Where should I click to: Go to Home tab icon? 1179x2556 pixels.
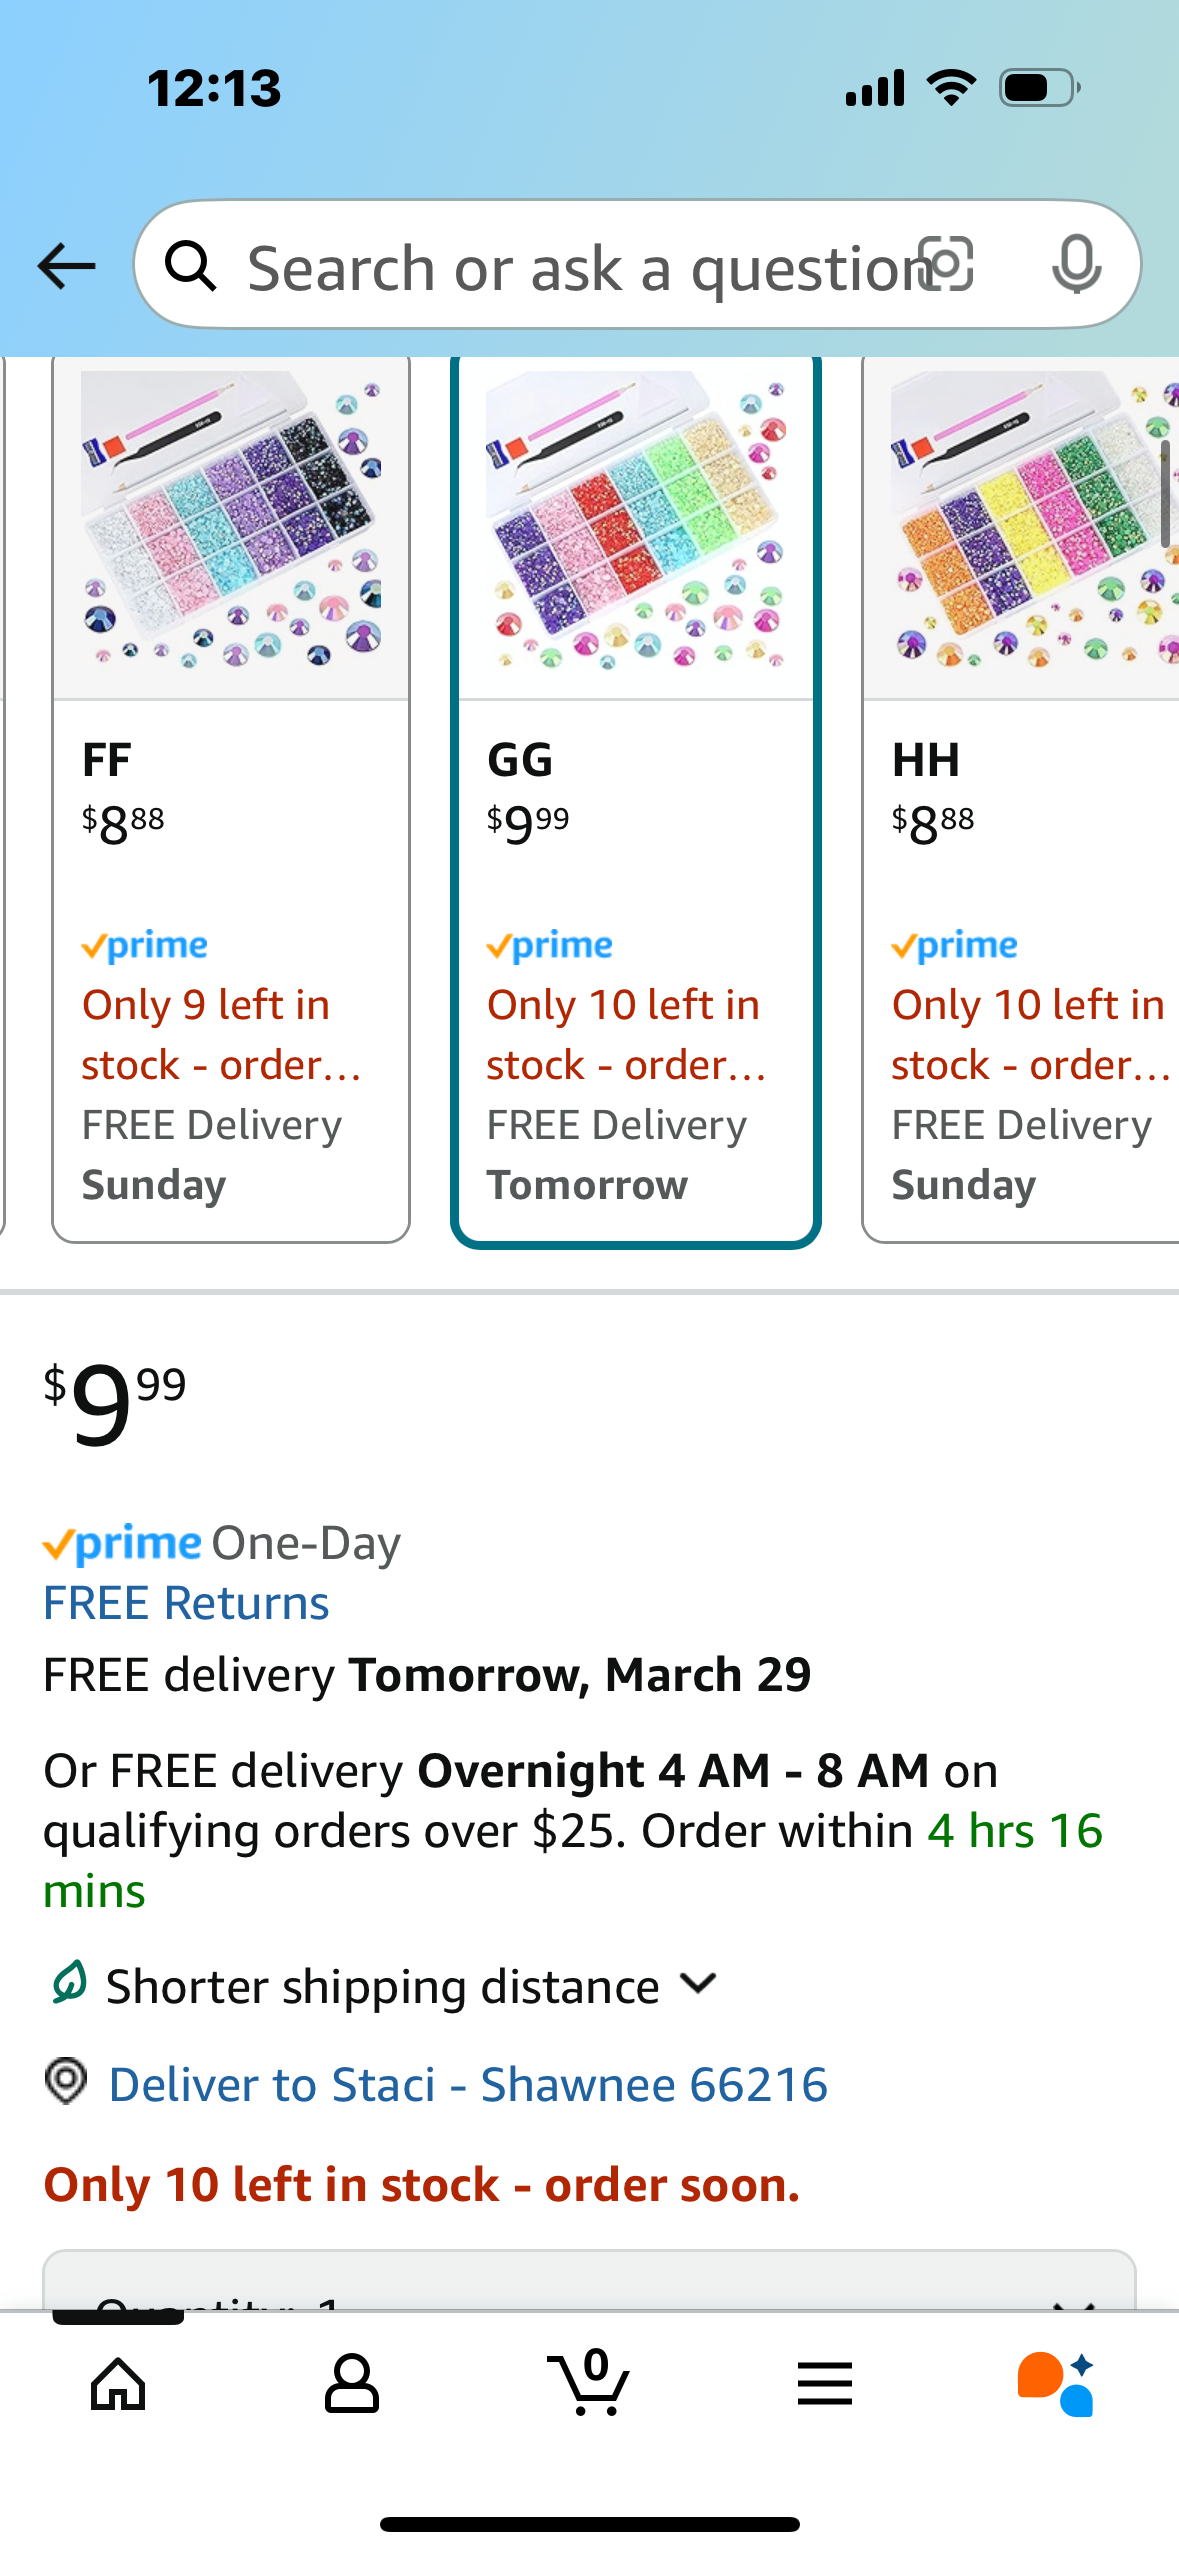point(118,2384)
